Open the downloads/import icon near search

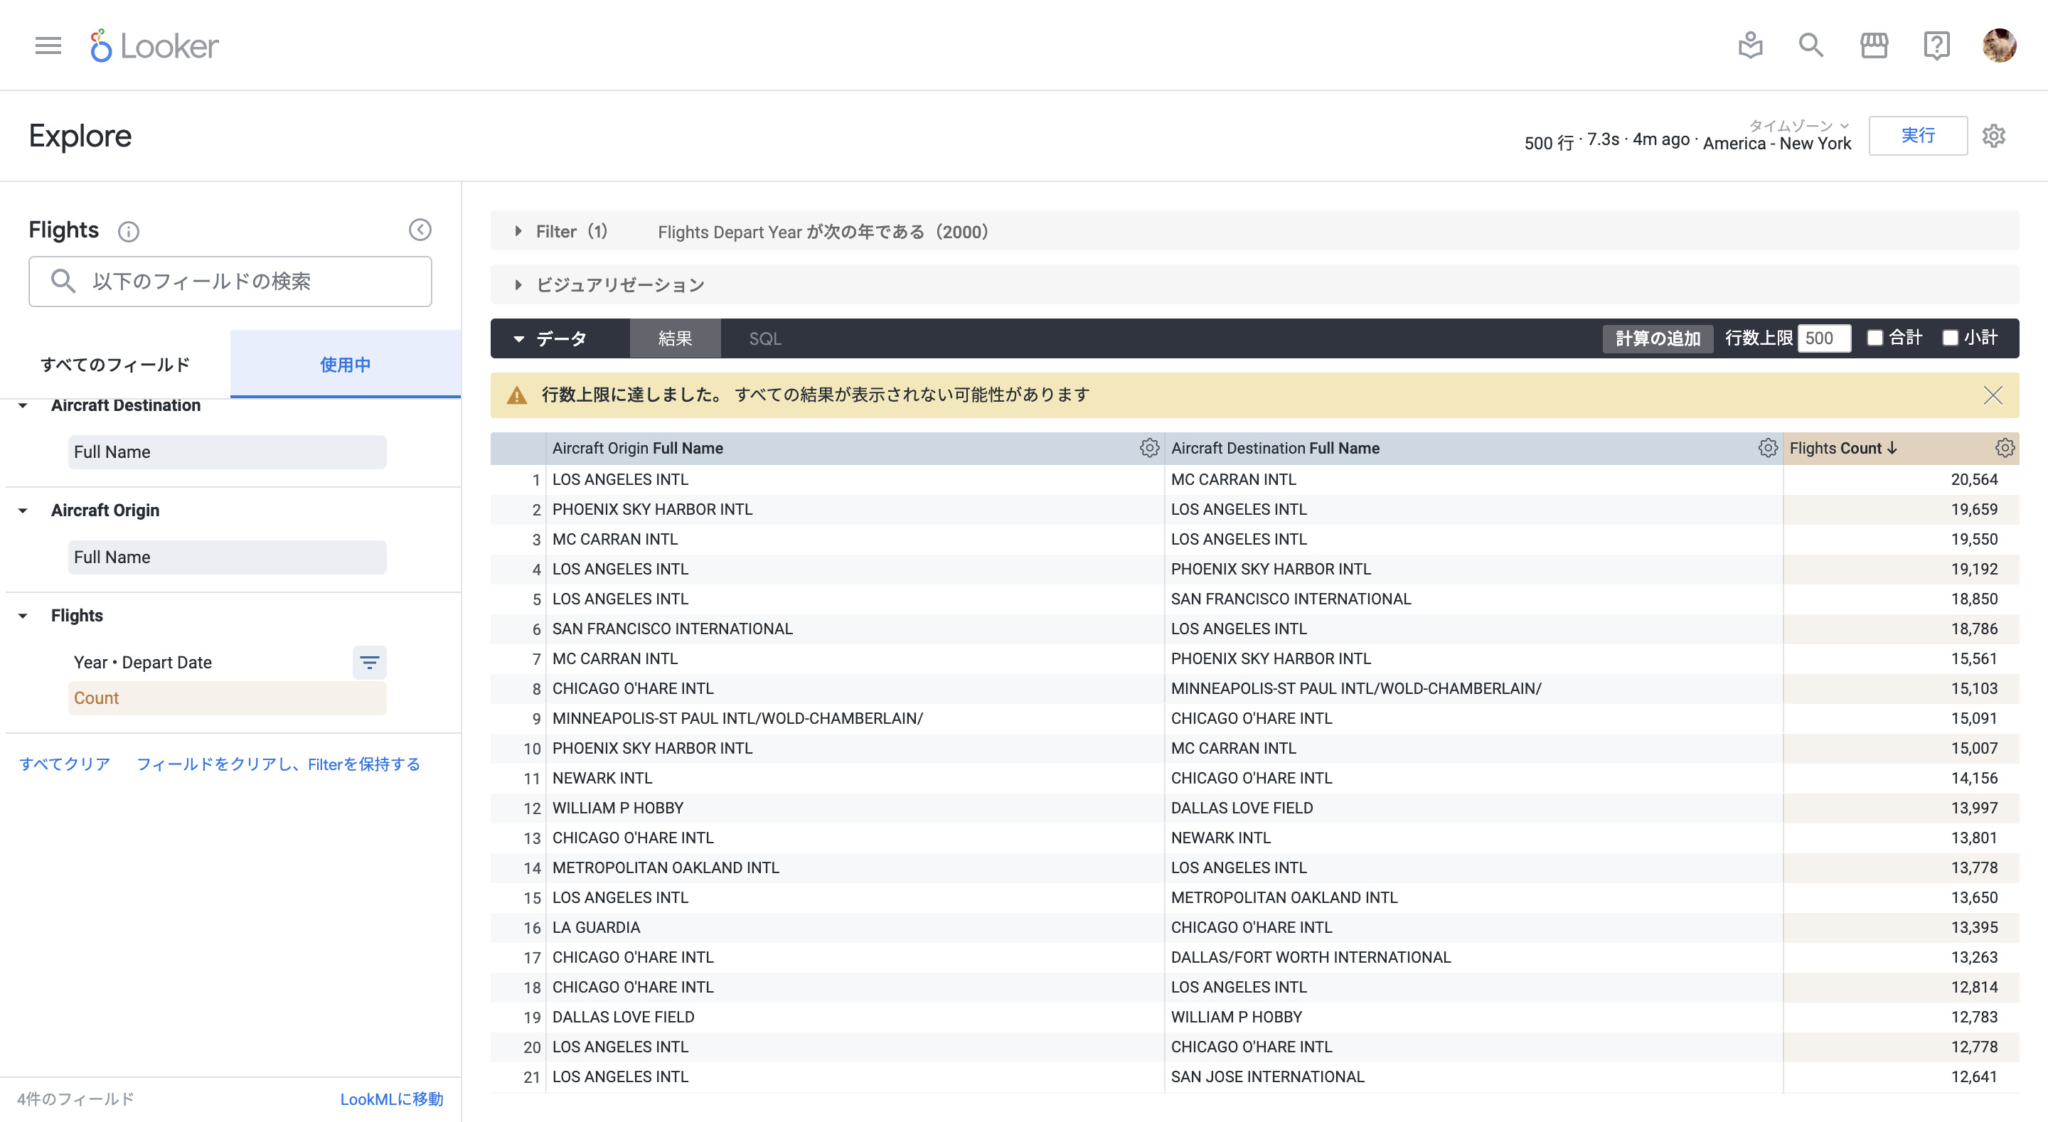pos(1750,45)
